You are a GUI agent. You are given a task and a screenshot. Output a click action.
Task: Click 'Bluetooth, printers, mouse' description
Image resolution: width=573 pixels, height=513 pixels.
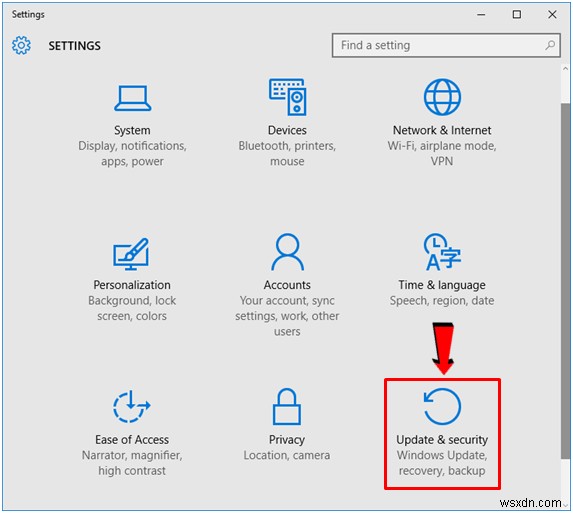[287, 153]
